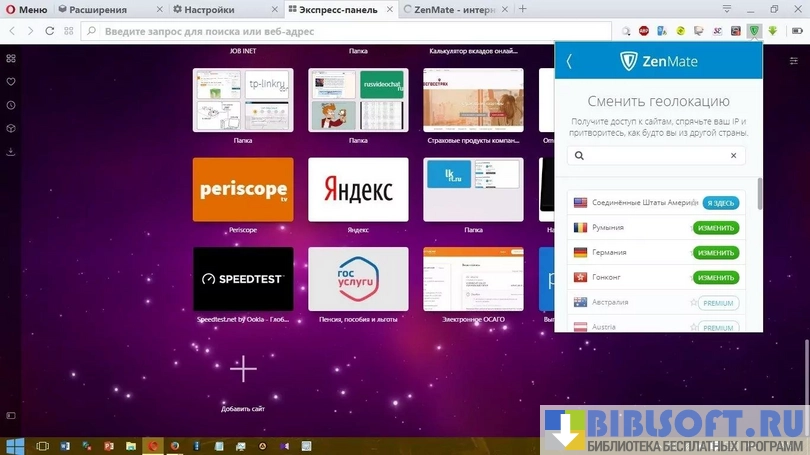
Task: Open the Яндекс speed dial tile
Action: (358, 189)
